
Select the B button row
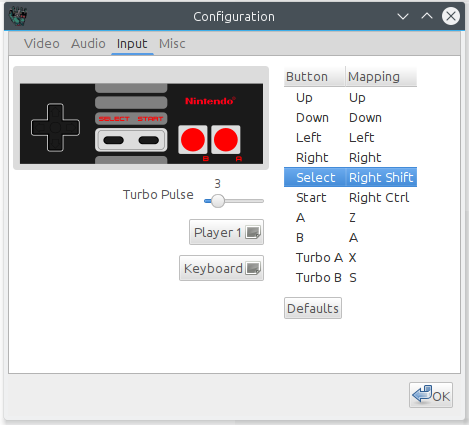coord(350,238)
